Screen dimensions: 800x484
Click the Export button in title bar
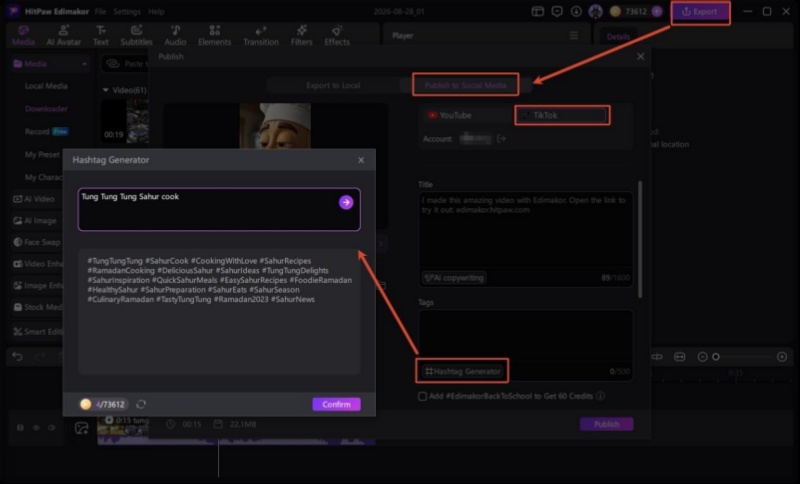tap(699, 12)
